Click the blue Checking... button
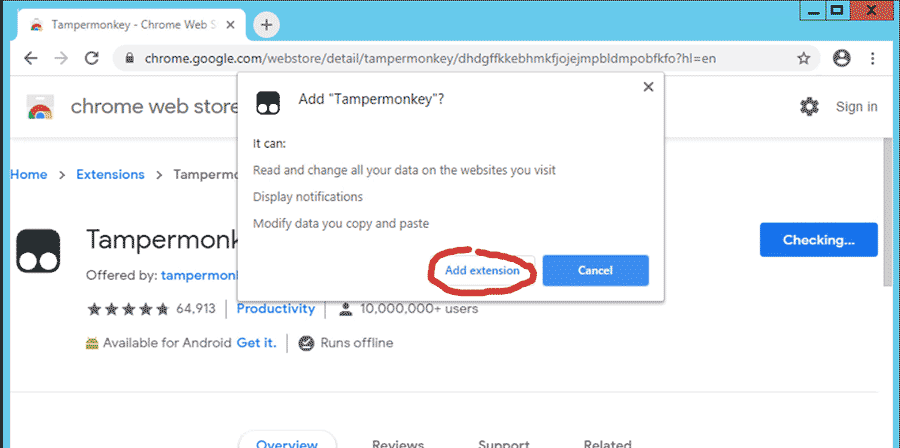The image size is (900, 448). 818,240
